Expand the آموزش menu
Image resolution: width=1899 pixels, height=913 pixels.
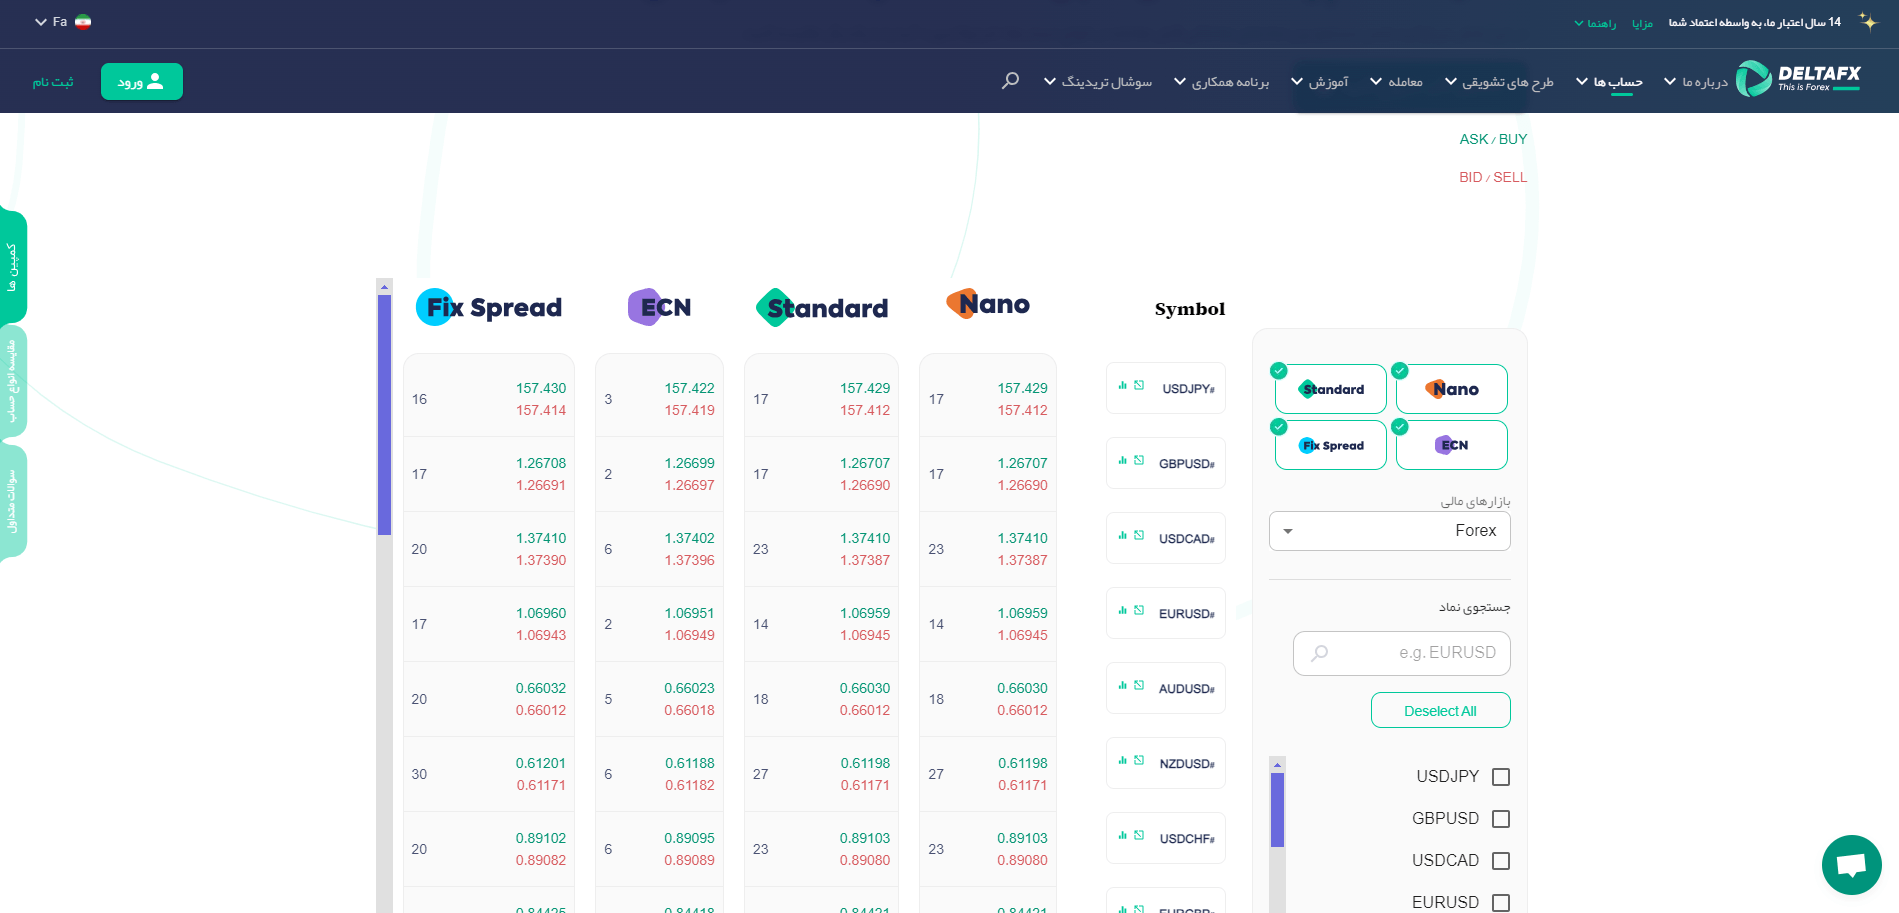1320,82
